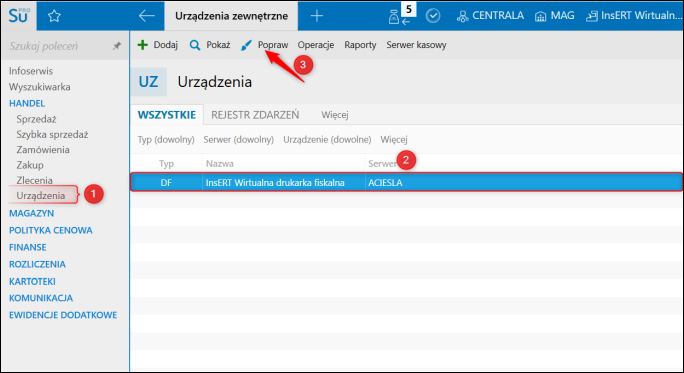
Task: Open favorites via the star icon
Action: (x=54, y=16)
